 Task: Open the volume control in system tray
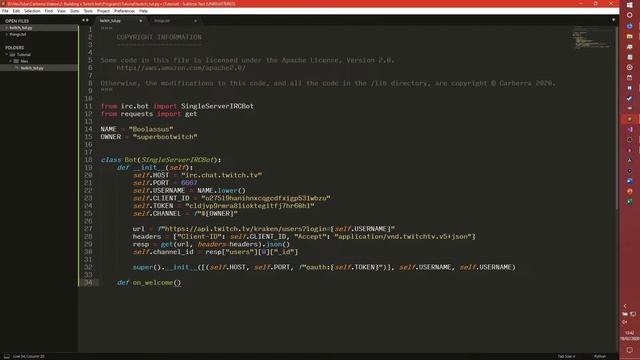click(x=624, y=322)
